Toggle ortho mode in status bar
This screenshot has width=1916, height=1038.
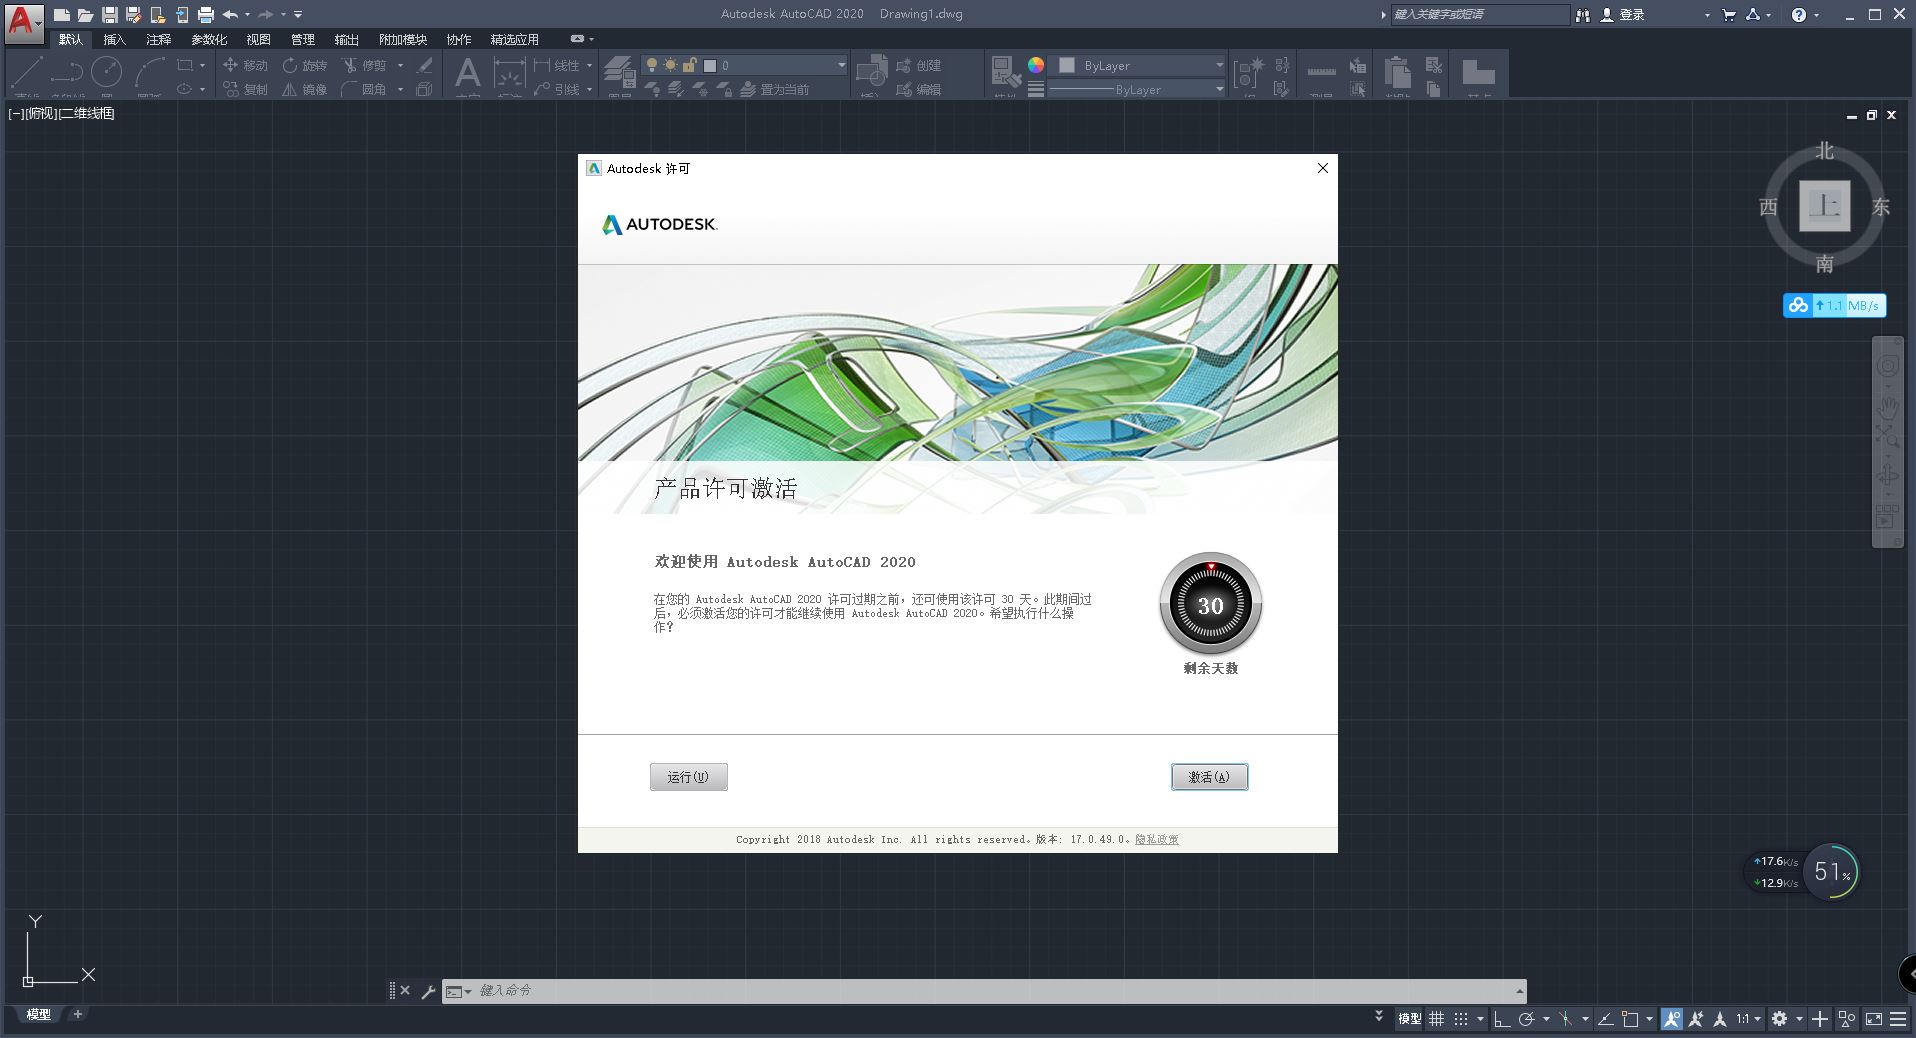point(1502,1019)
